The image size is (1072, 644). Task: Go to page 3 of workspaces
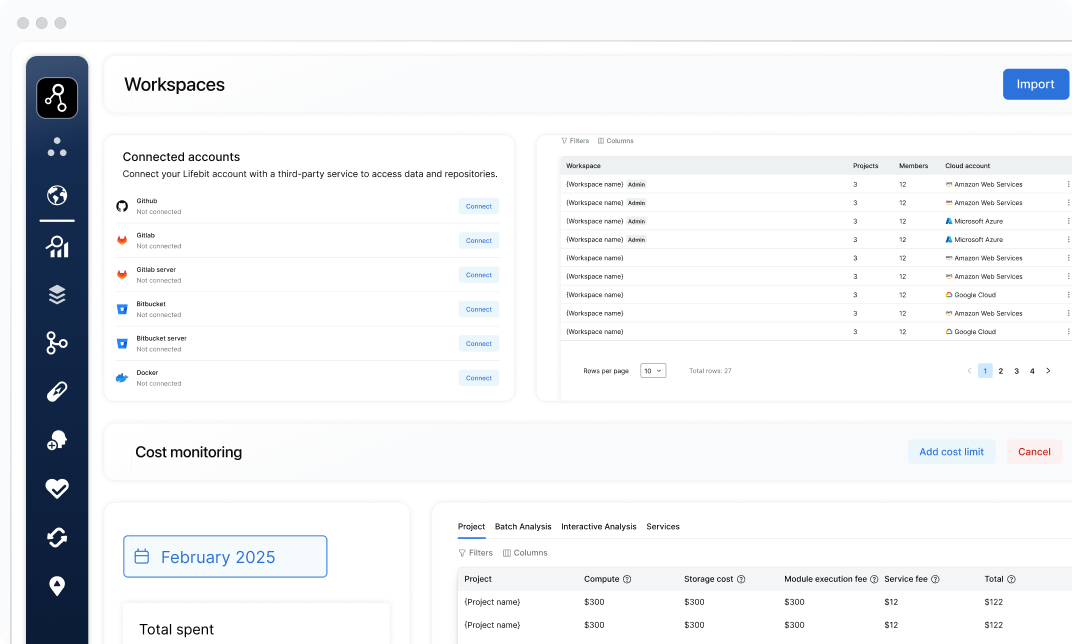click(x=1017, y=371)
